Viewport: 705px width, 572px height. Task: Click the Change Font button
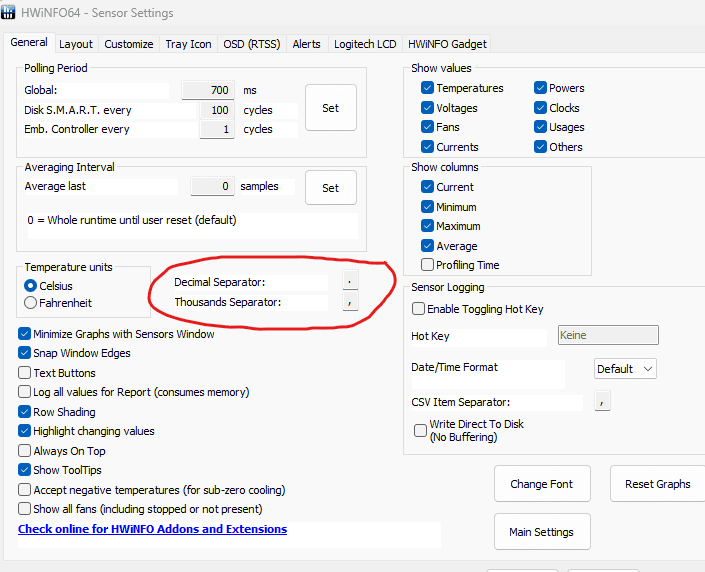pos(542,484)
